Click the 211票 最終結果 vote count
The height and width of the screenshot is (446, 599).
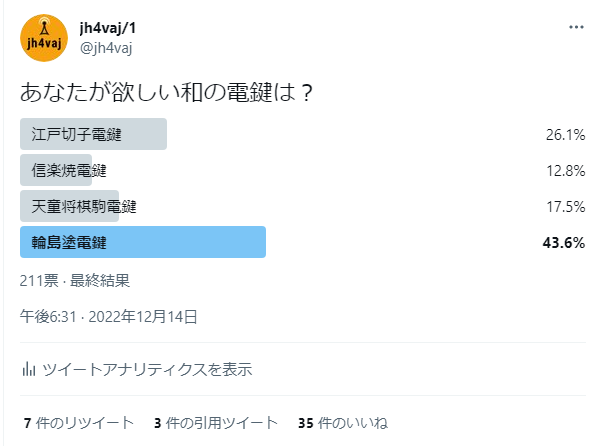(x=75, y=281)
